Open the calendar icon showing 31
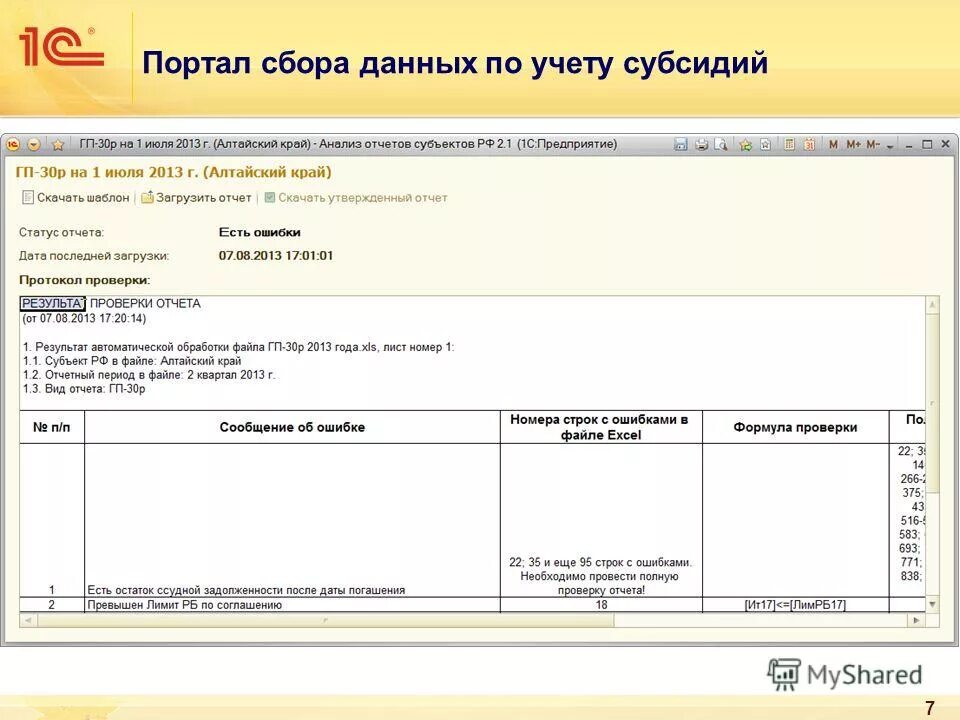960x720 pixels. (809, 144)
